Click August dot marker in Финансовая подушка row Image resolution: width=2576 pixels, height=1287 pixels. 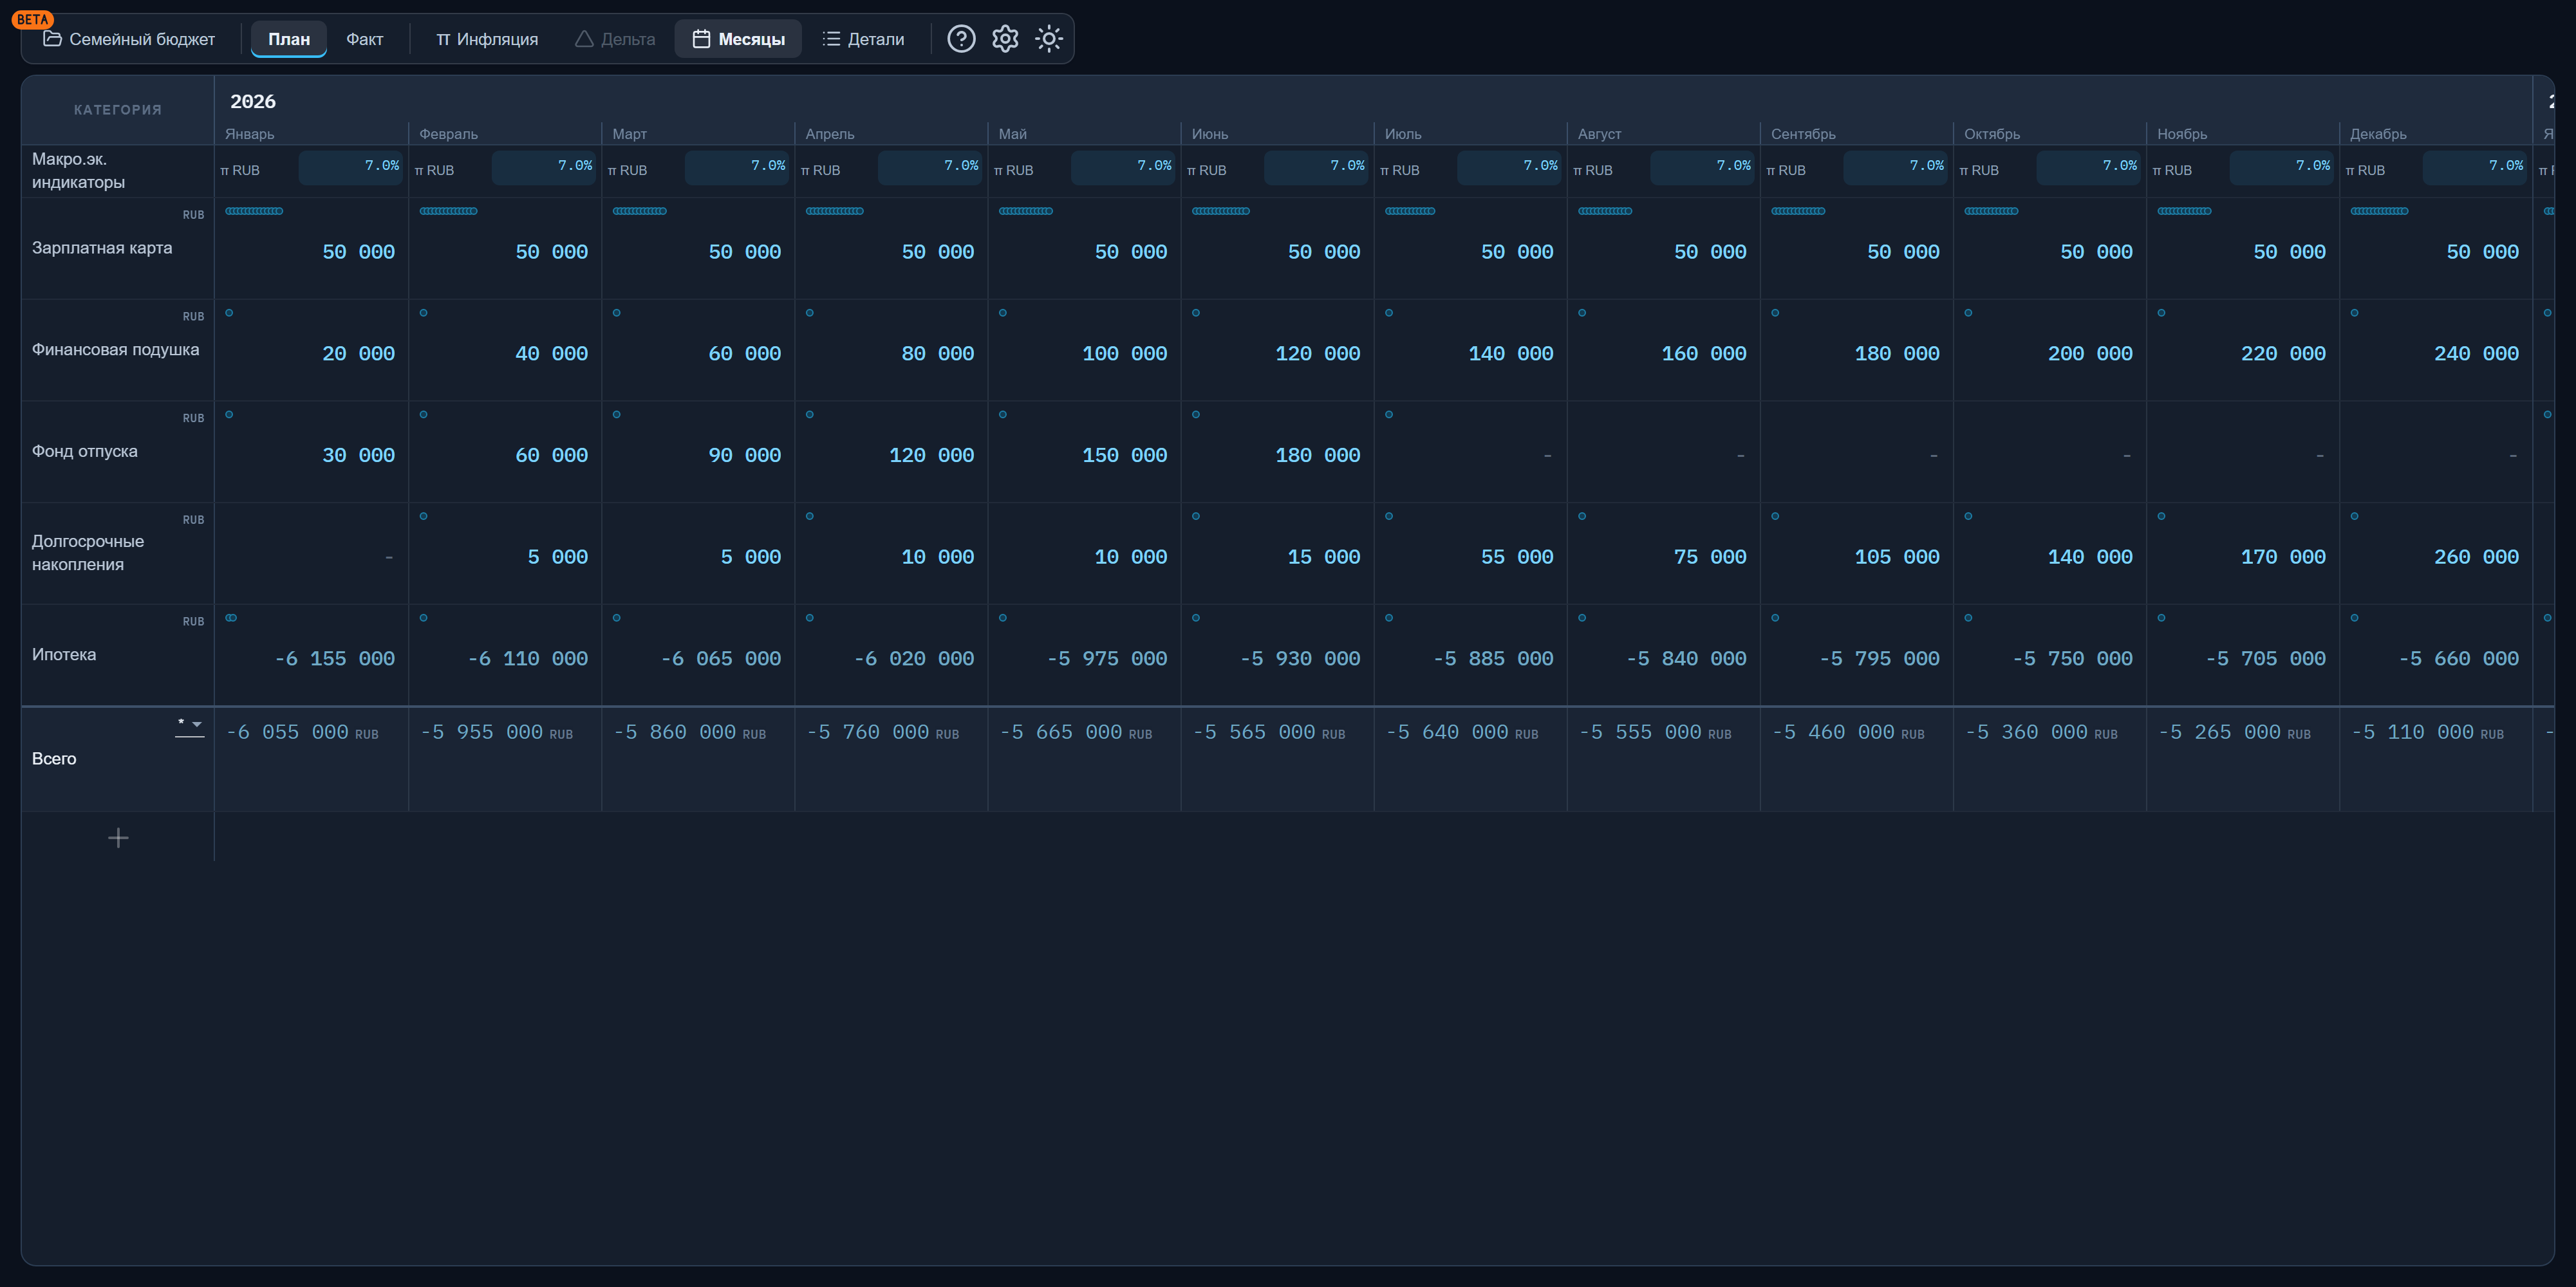[1582, 313]
